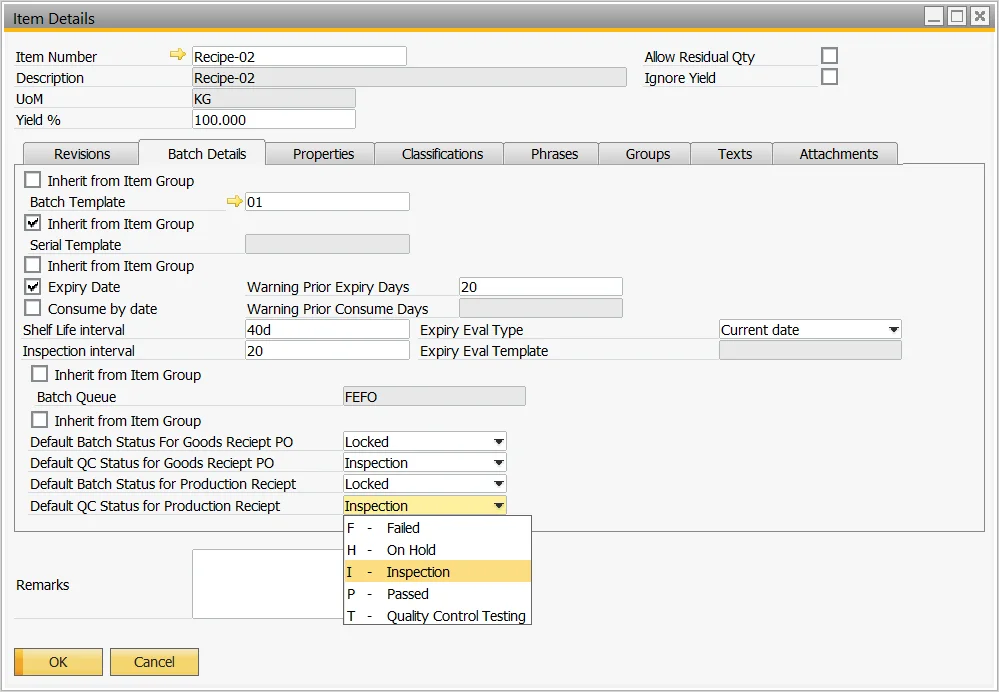This screenshot has height=692, width=999.
Task: Select T - Quality Control Testing option
Action: pyautogui.click(x=437, y=616)
